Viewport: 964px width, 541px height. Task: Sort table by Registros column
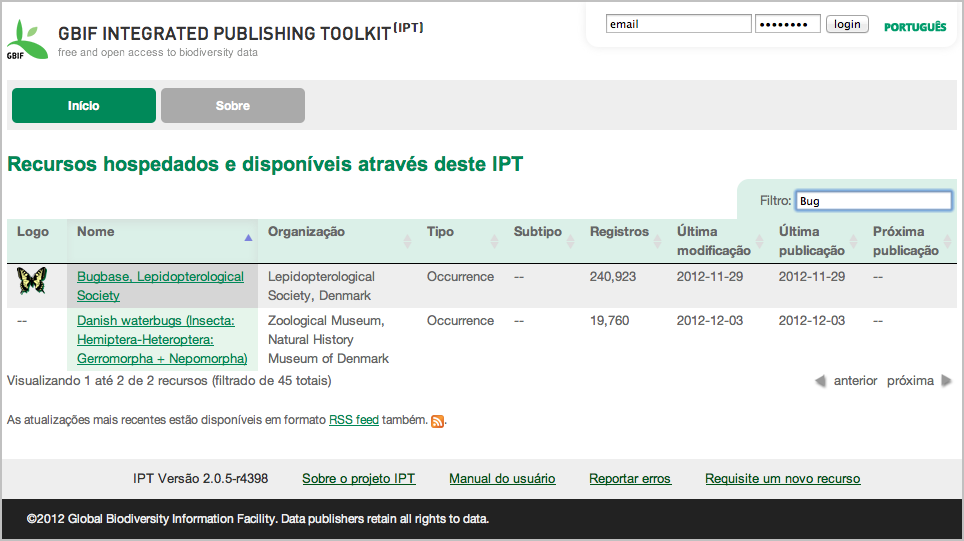[623, 240]
